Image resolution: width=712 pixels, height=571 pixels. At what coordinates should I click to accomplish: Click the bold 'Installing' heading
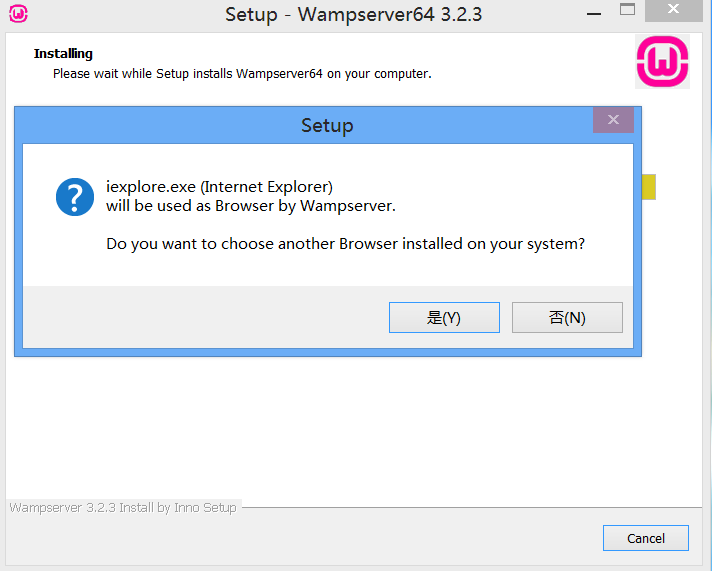point(63,54)
